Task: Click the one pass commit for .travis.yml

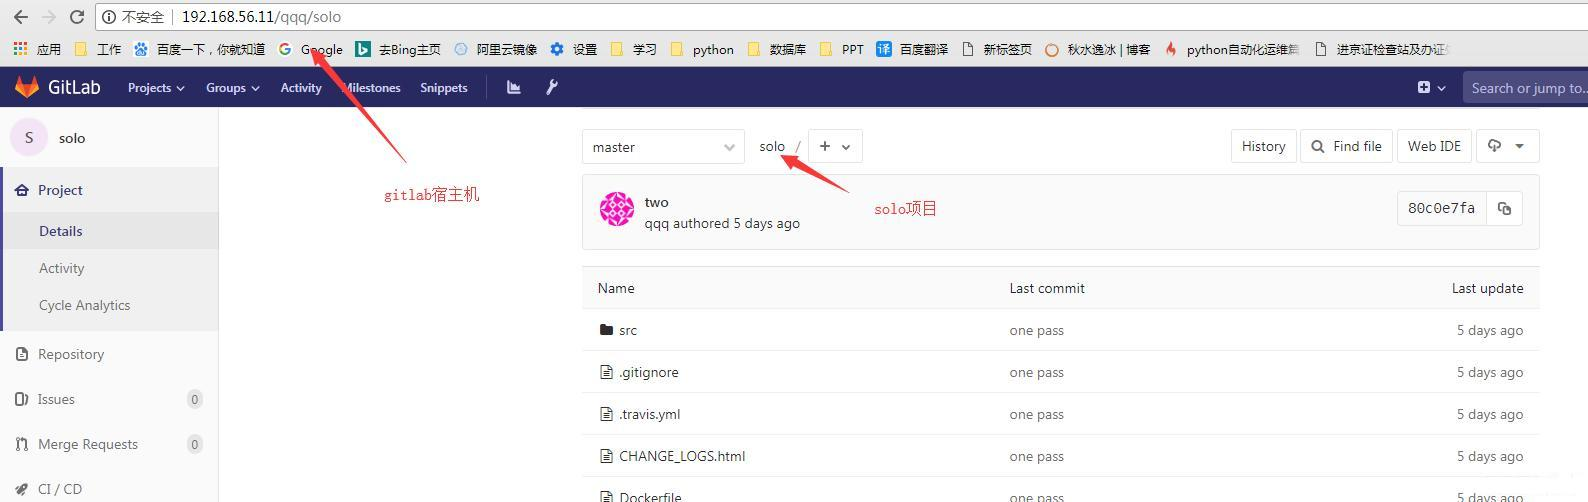Action: click(x=1036, y=414)
